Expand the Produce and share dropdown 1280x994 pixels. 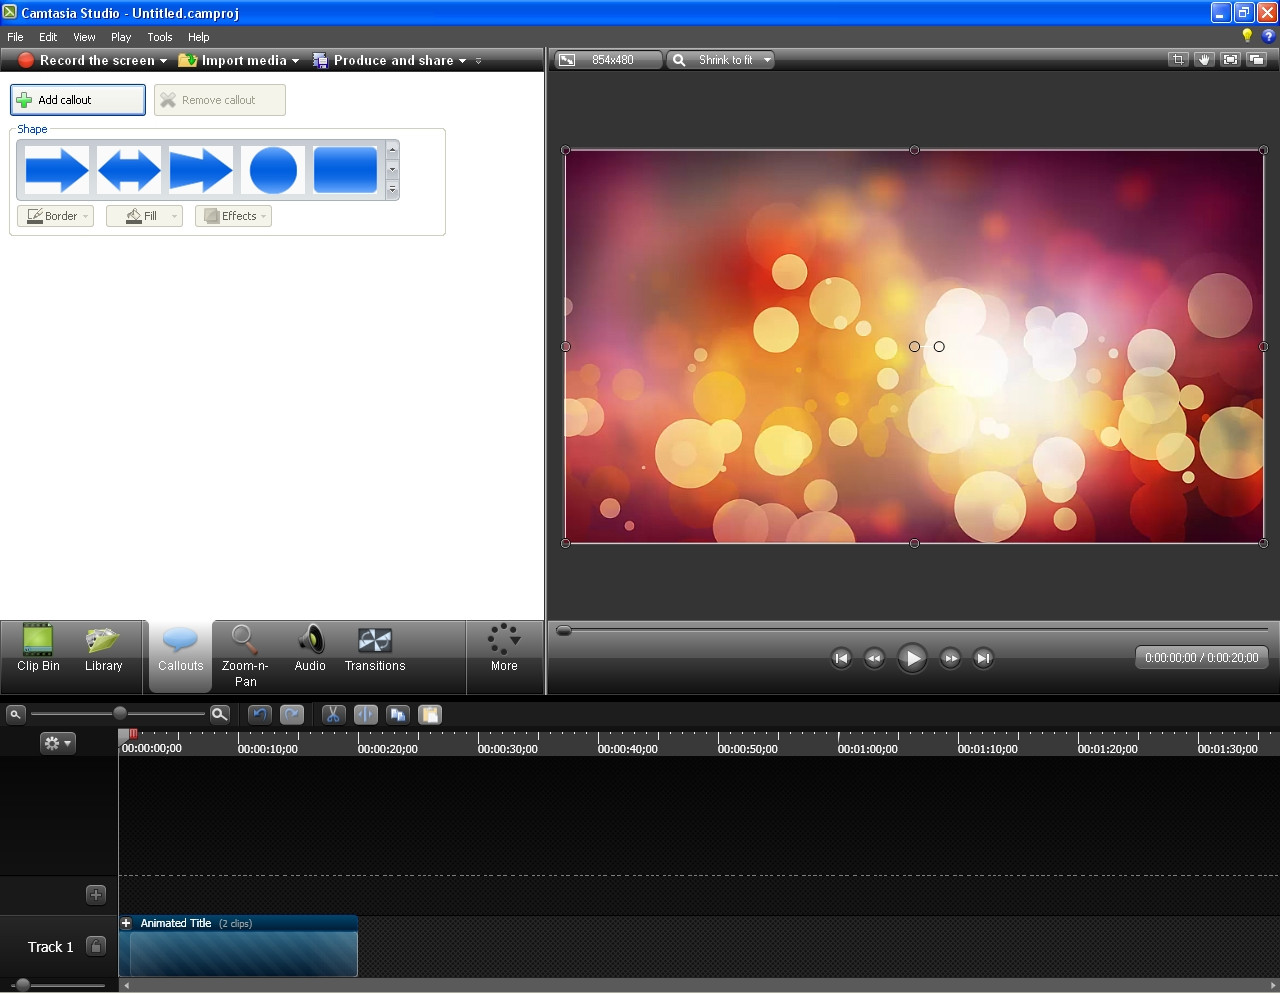(462, 61)
